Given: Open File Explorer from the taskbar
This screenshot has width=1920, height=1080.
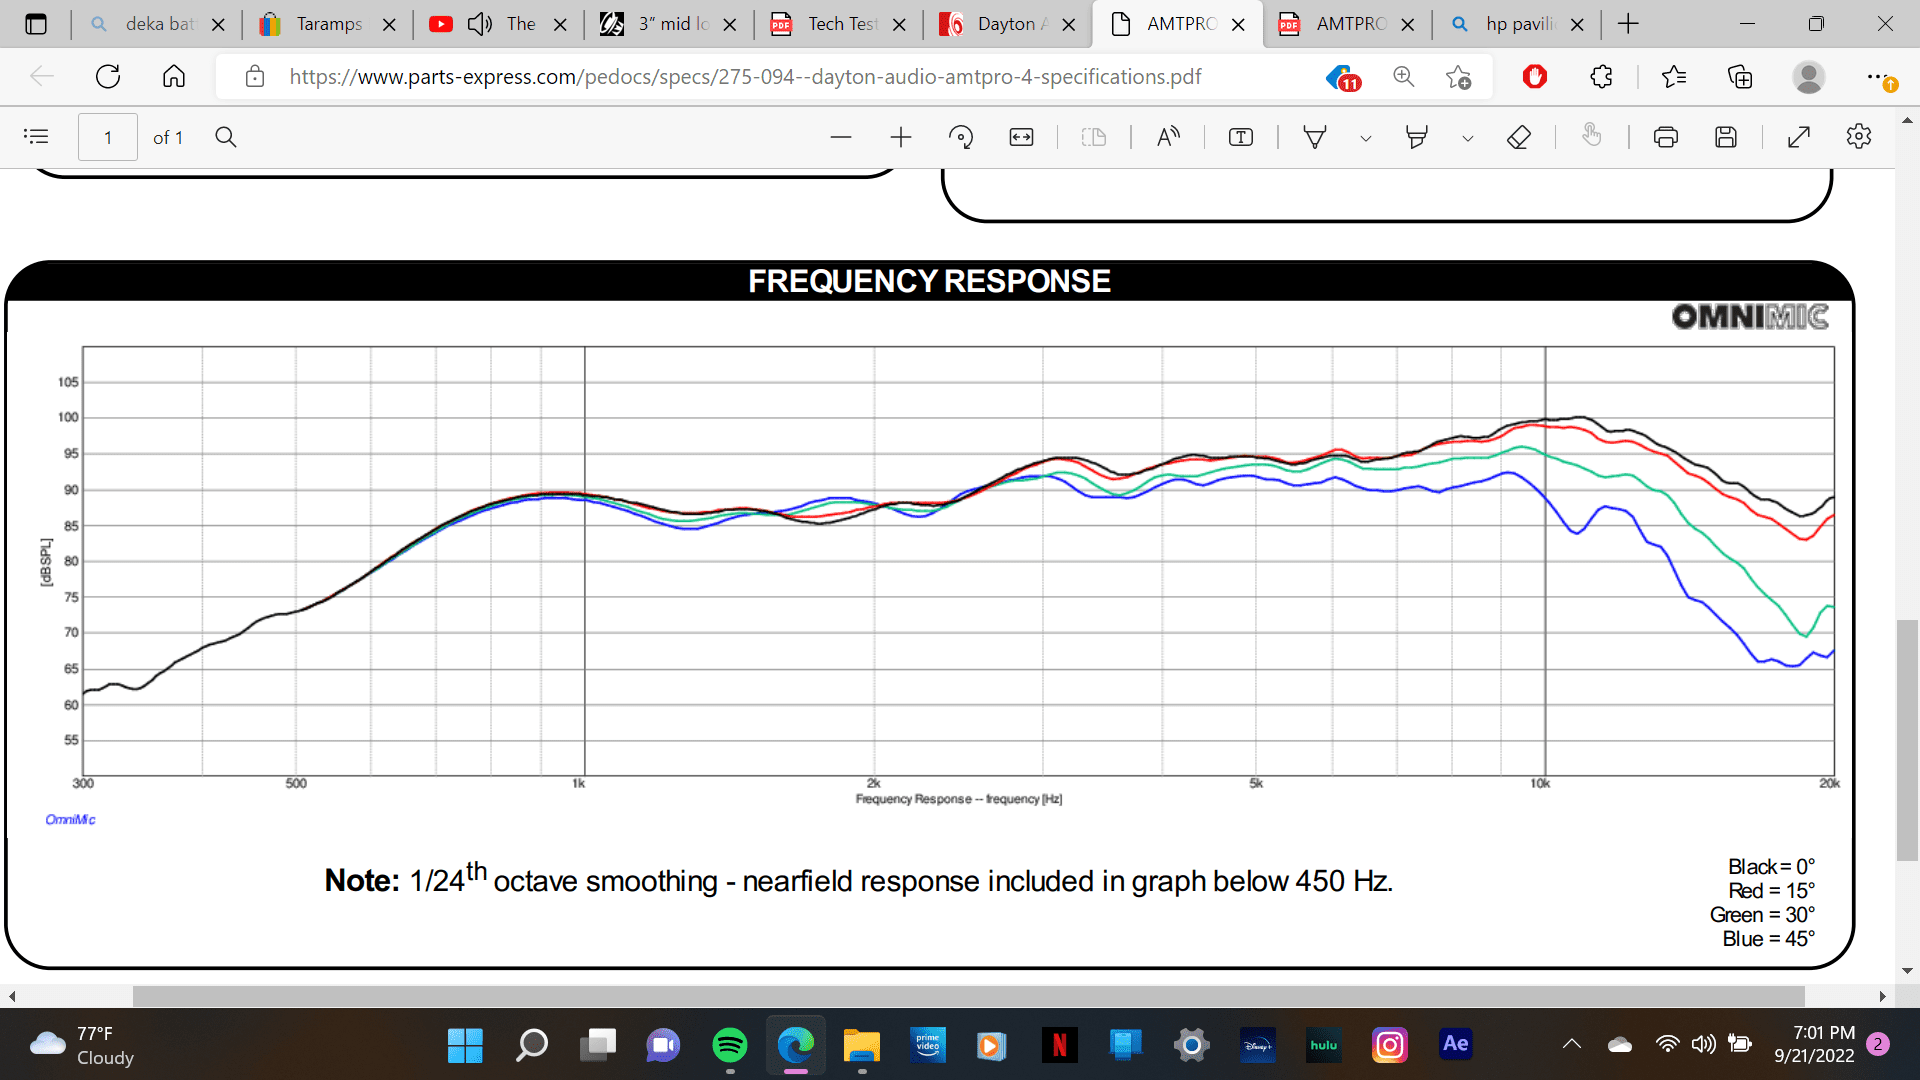Looking at the screenshot, I should (x=861, y=1045).
